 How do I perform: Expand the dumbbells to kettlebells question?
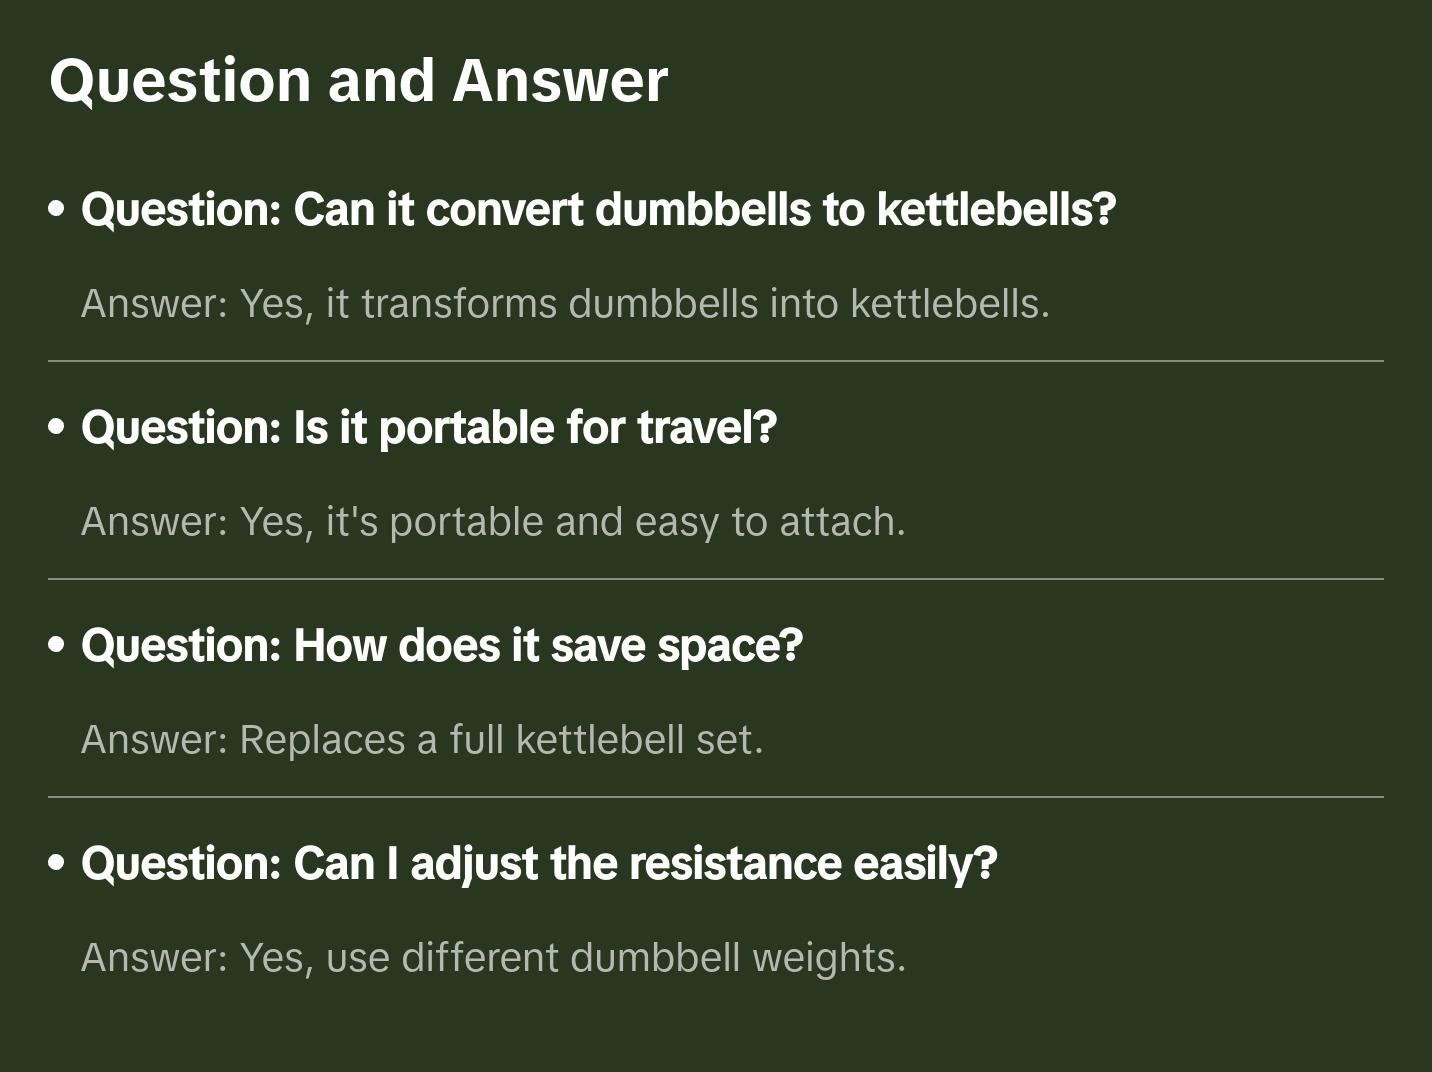pyautogui.click(x=598, y=209)
